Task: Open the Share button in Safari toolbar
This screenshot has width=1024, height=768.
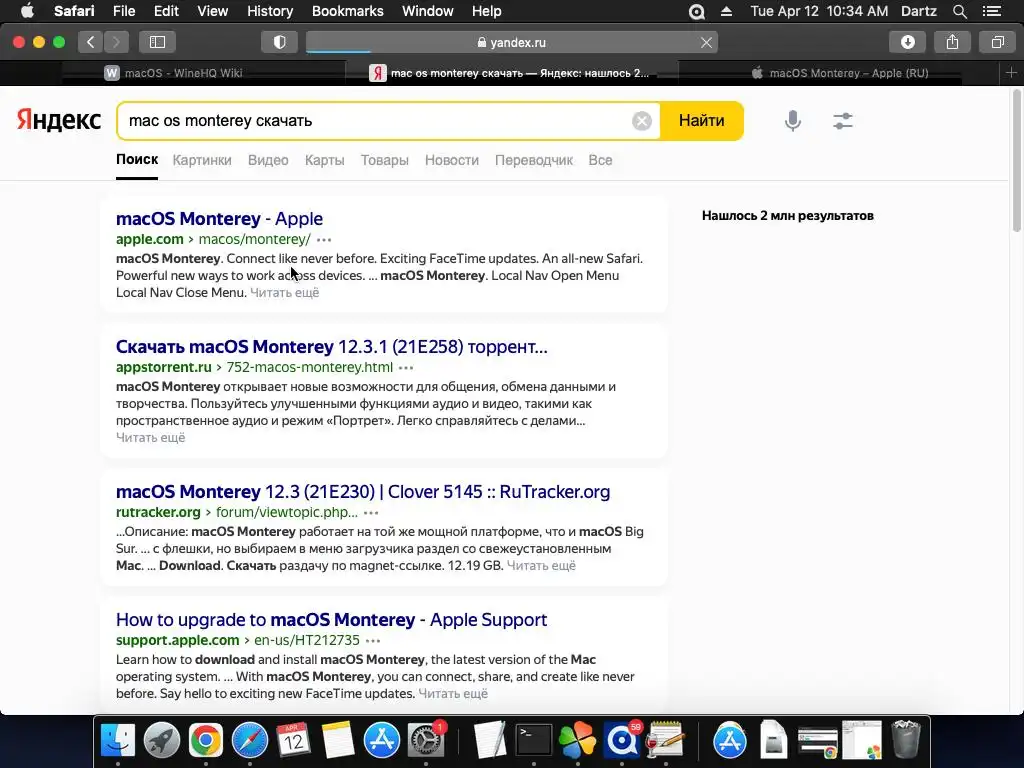Action: (952, 42)
